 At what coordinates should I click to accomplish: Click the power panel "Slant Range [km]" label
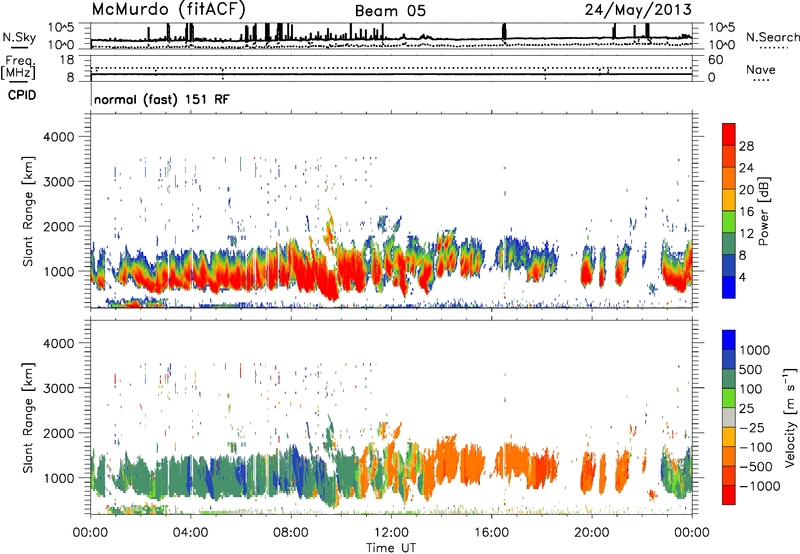[x=28, y=211]
